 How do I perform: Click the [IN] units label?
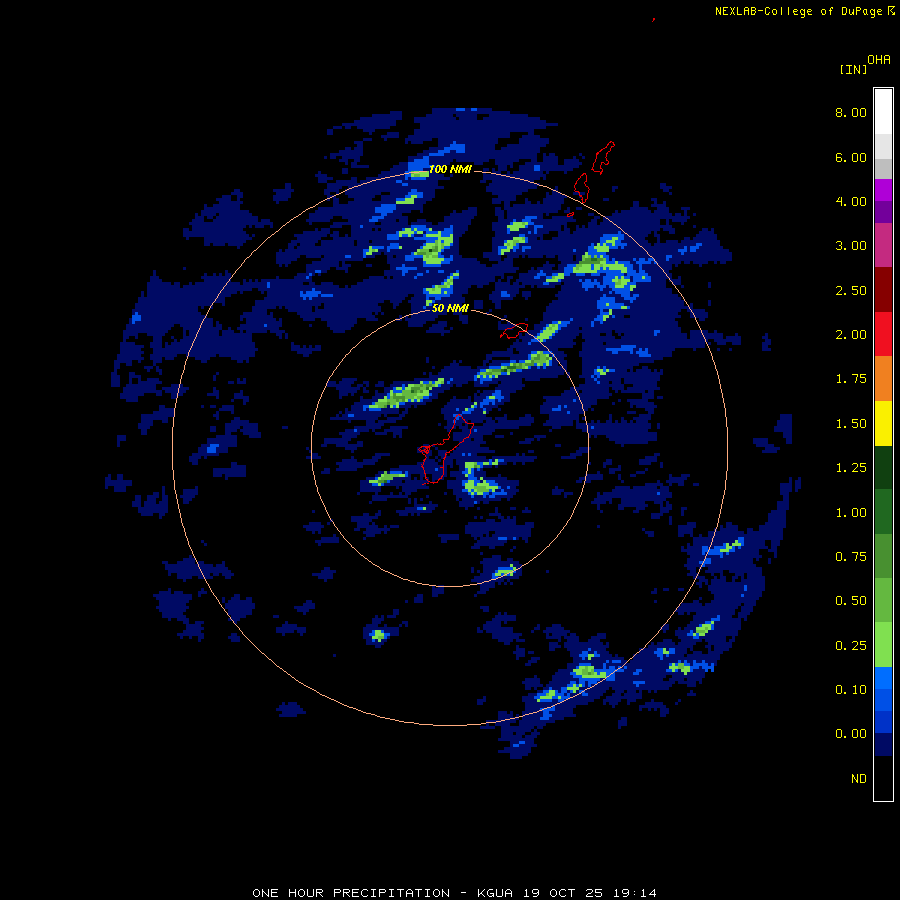click(x=853, y=69)
